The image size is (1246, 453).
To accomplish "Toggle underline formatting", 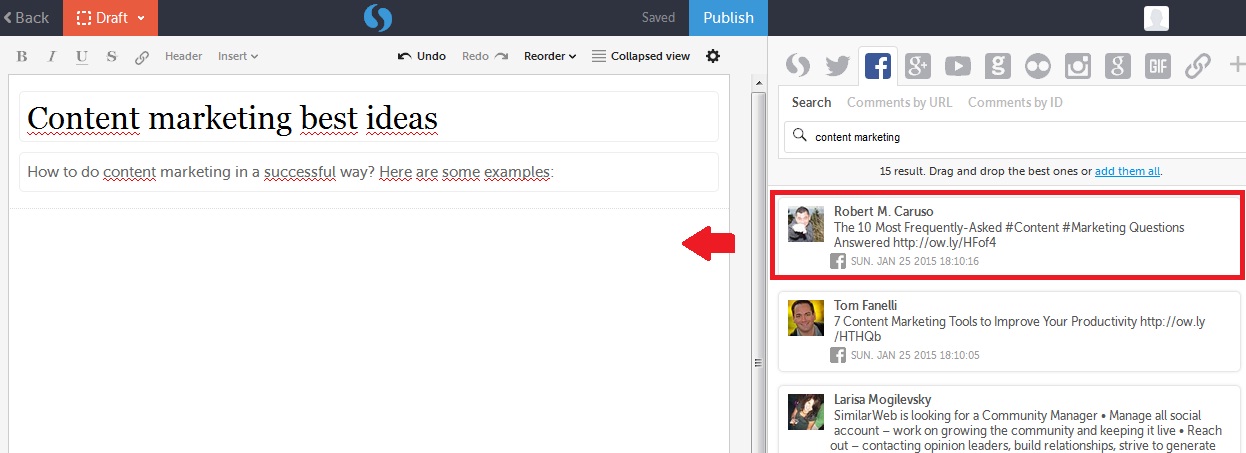I will tap(82, 56).
